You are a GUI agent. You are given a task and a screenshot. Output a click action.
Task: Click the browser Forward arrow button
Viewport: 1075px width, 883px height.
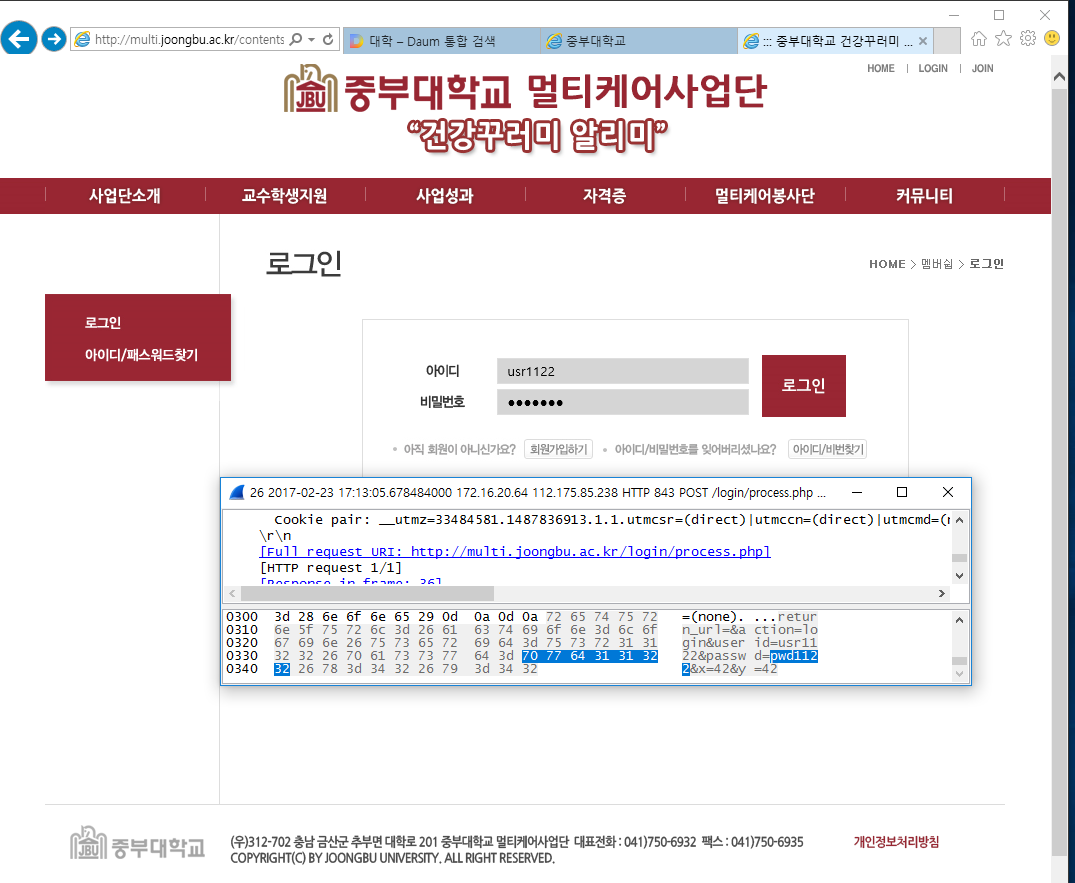pyautogui.click(x=53, y=39)
